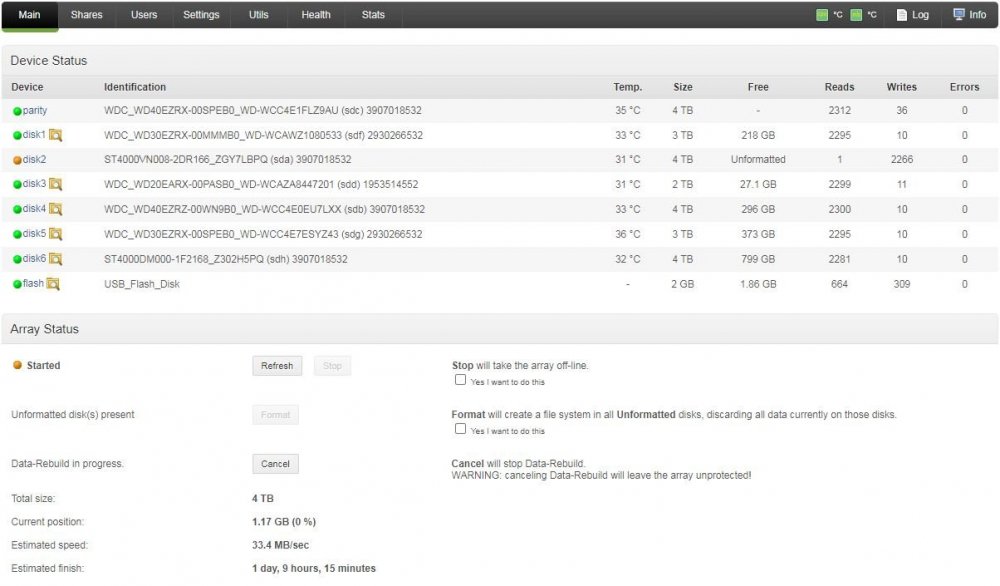Open the disk6 device link
This screenshot has width=1000, height=586.
tap(34, 258)
